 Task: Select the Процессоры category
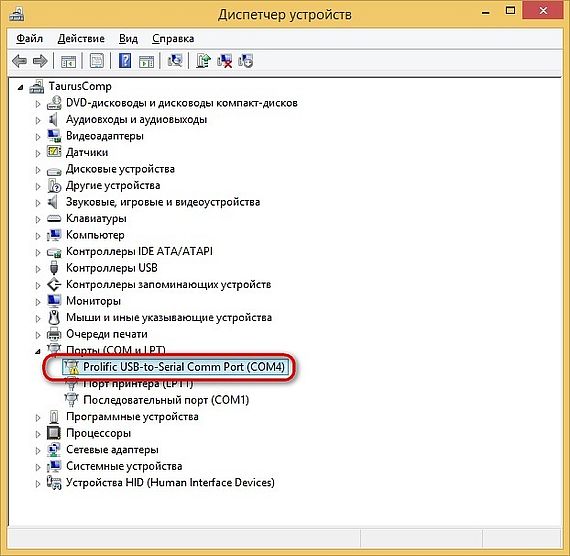click(98, 433)
